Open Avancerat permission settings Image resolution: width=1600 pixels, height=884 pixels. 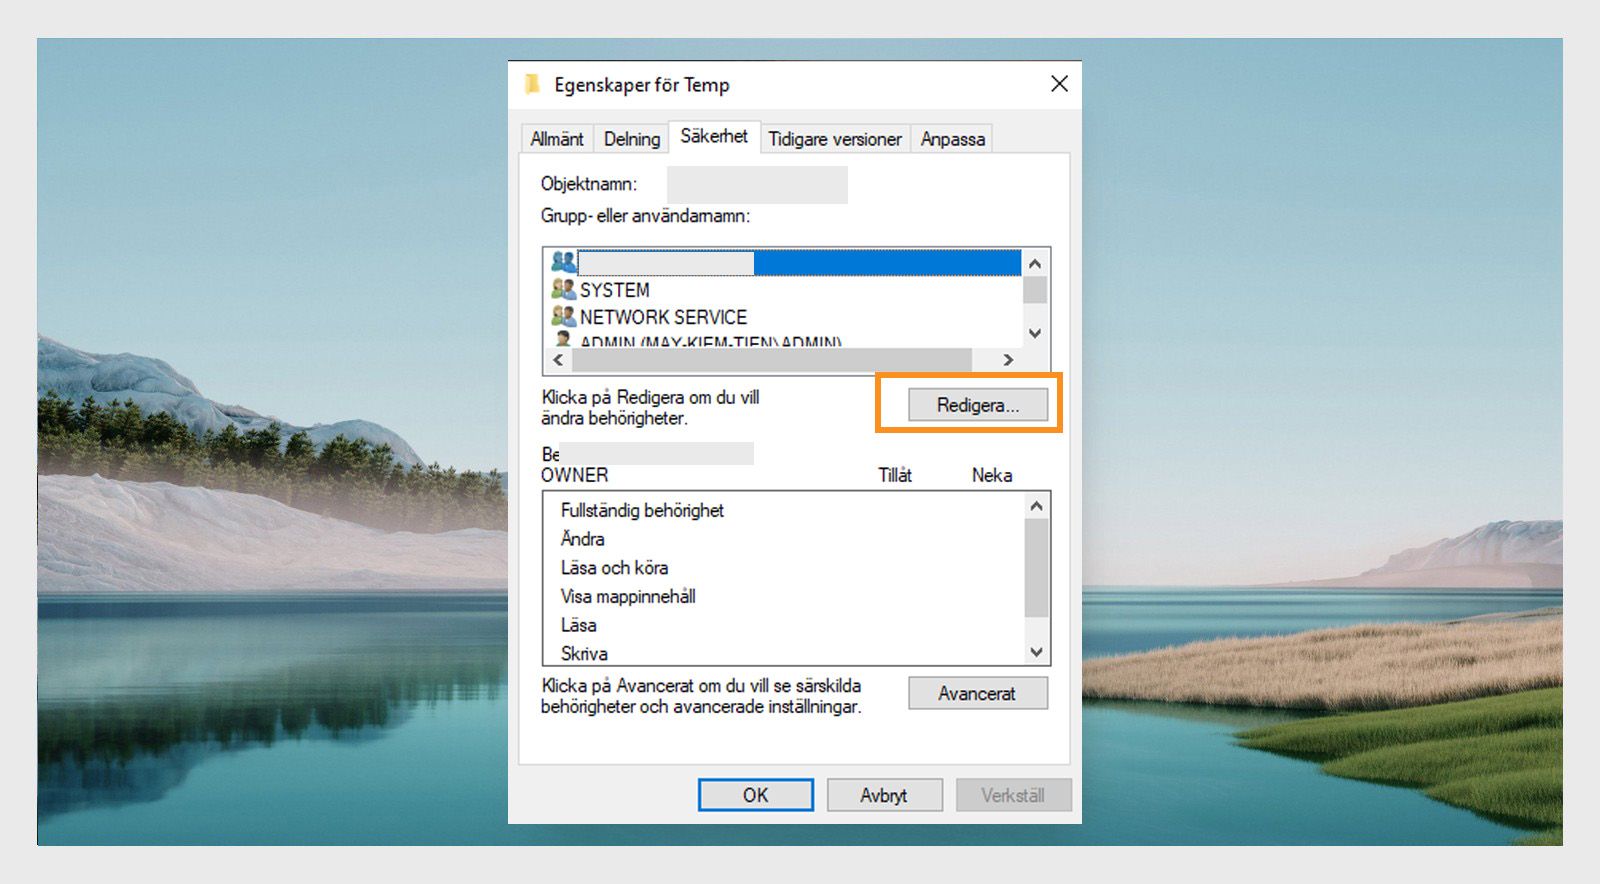(x=978, y=693)
